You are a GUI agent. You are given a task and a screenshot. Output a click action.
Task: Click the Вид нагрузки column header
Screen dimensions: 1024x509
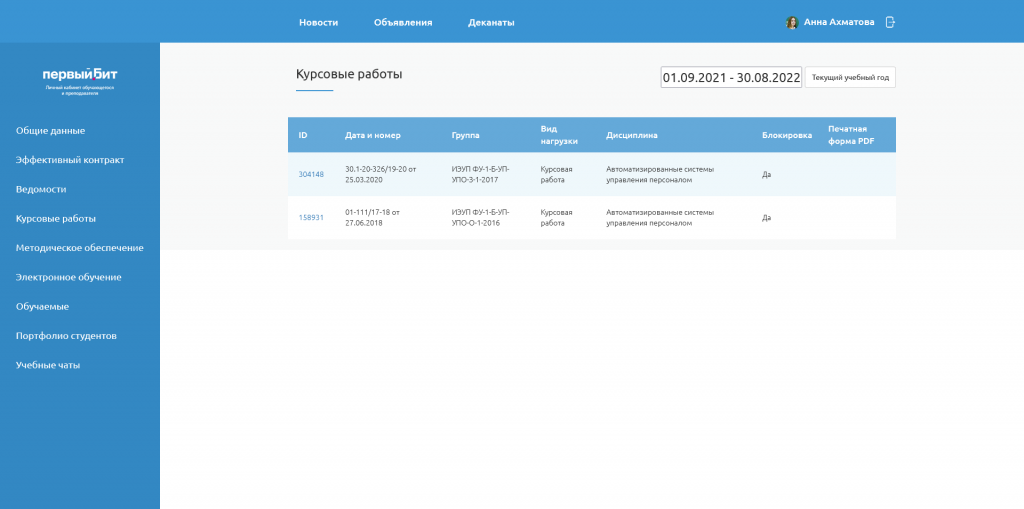(x=559, y=135)
